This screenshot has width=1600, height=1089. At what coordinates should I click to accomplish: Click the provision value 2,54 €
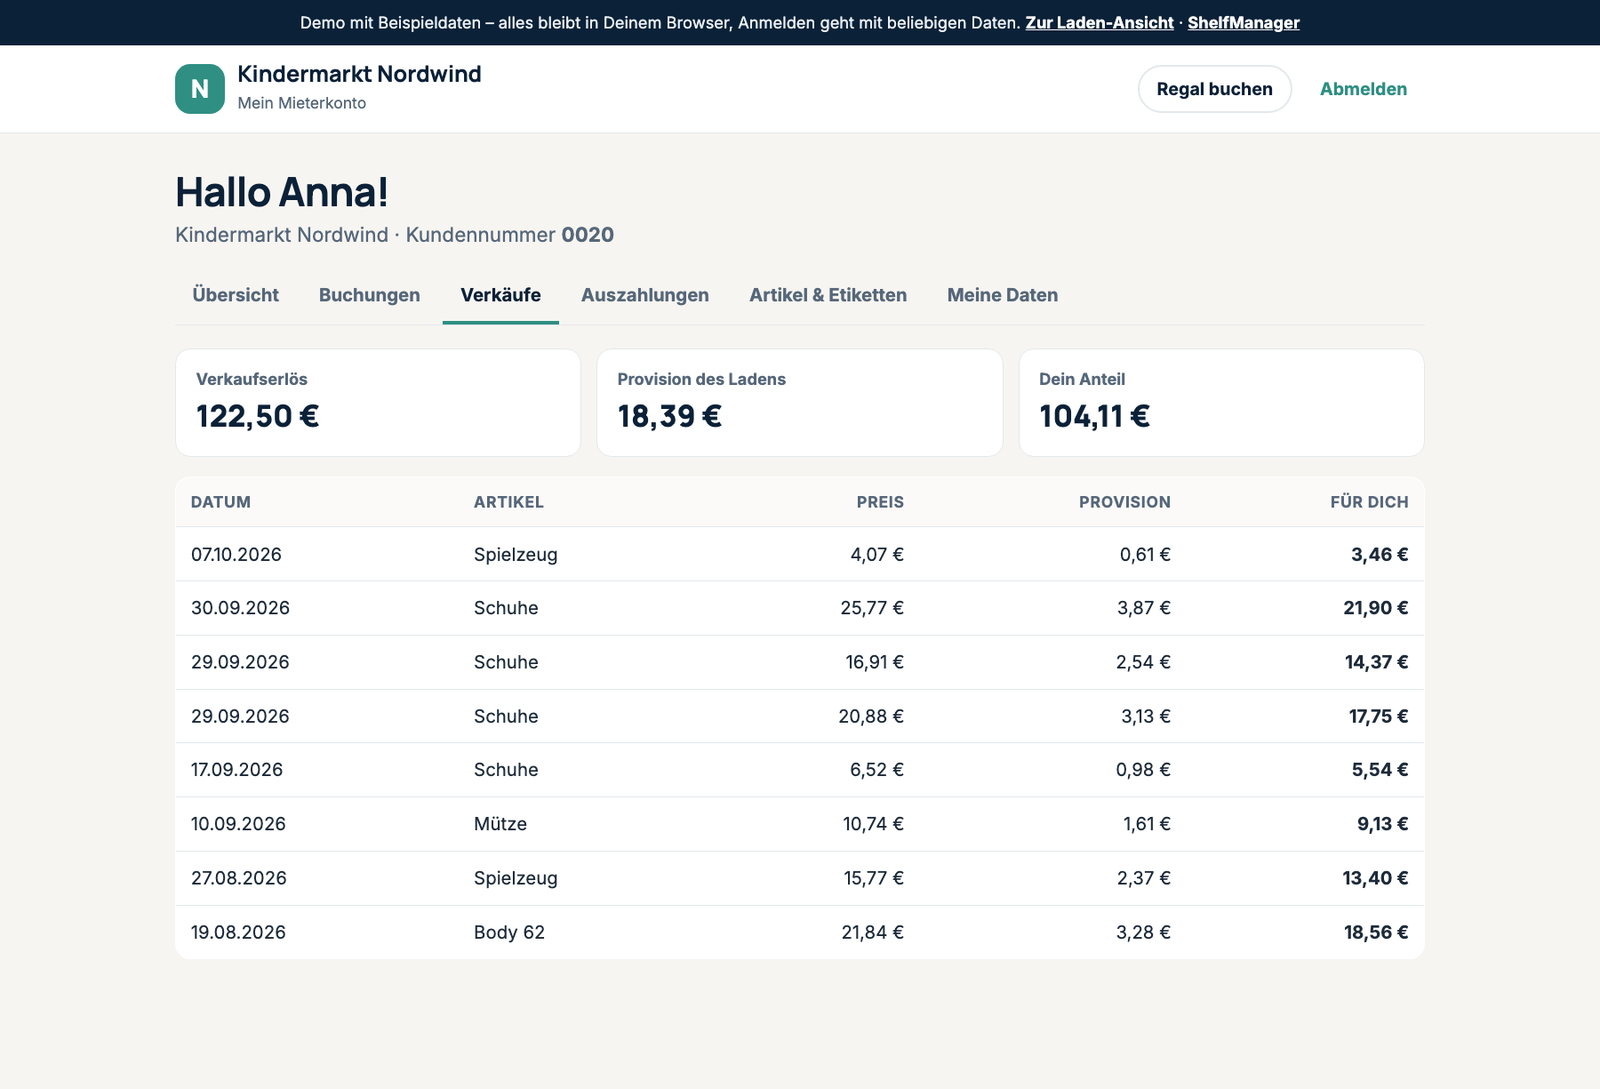[1143, 662]
